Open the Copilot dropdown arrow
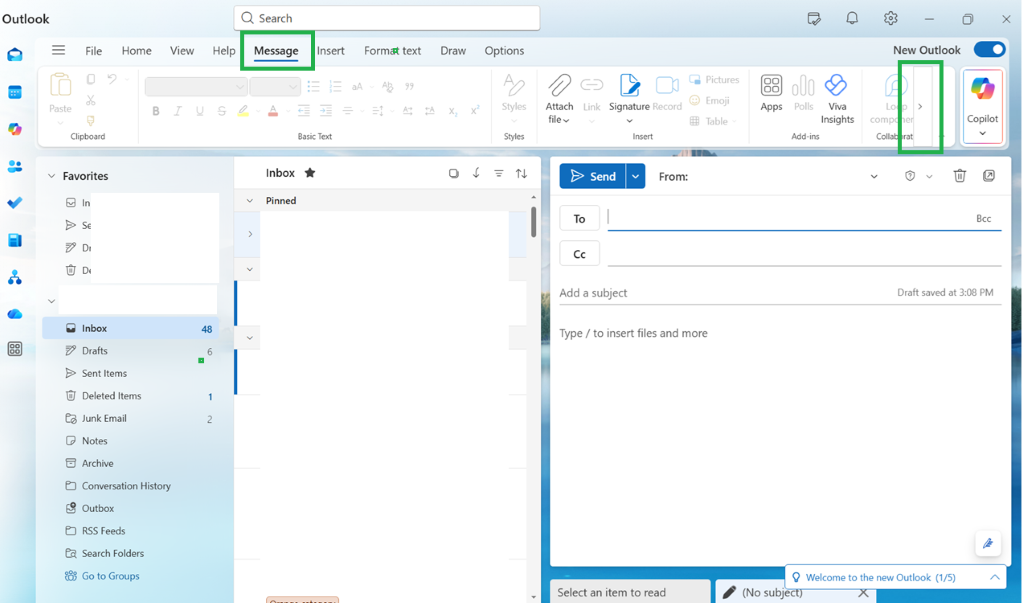1024x603 pixels. (982, 133)
